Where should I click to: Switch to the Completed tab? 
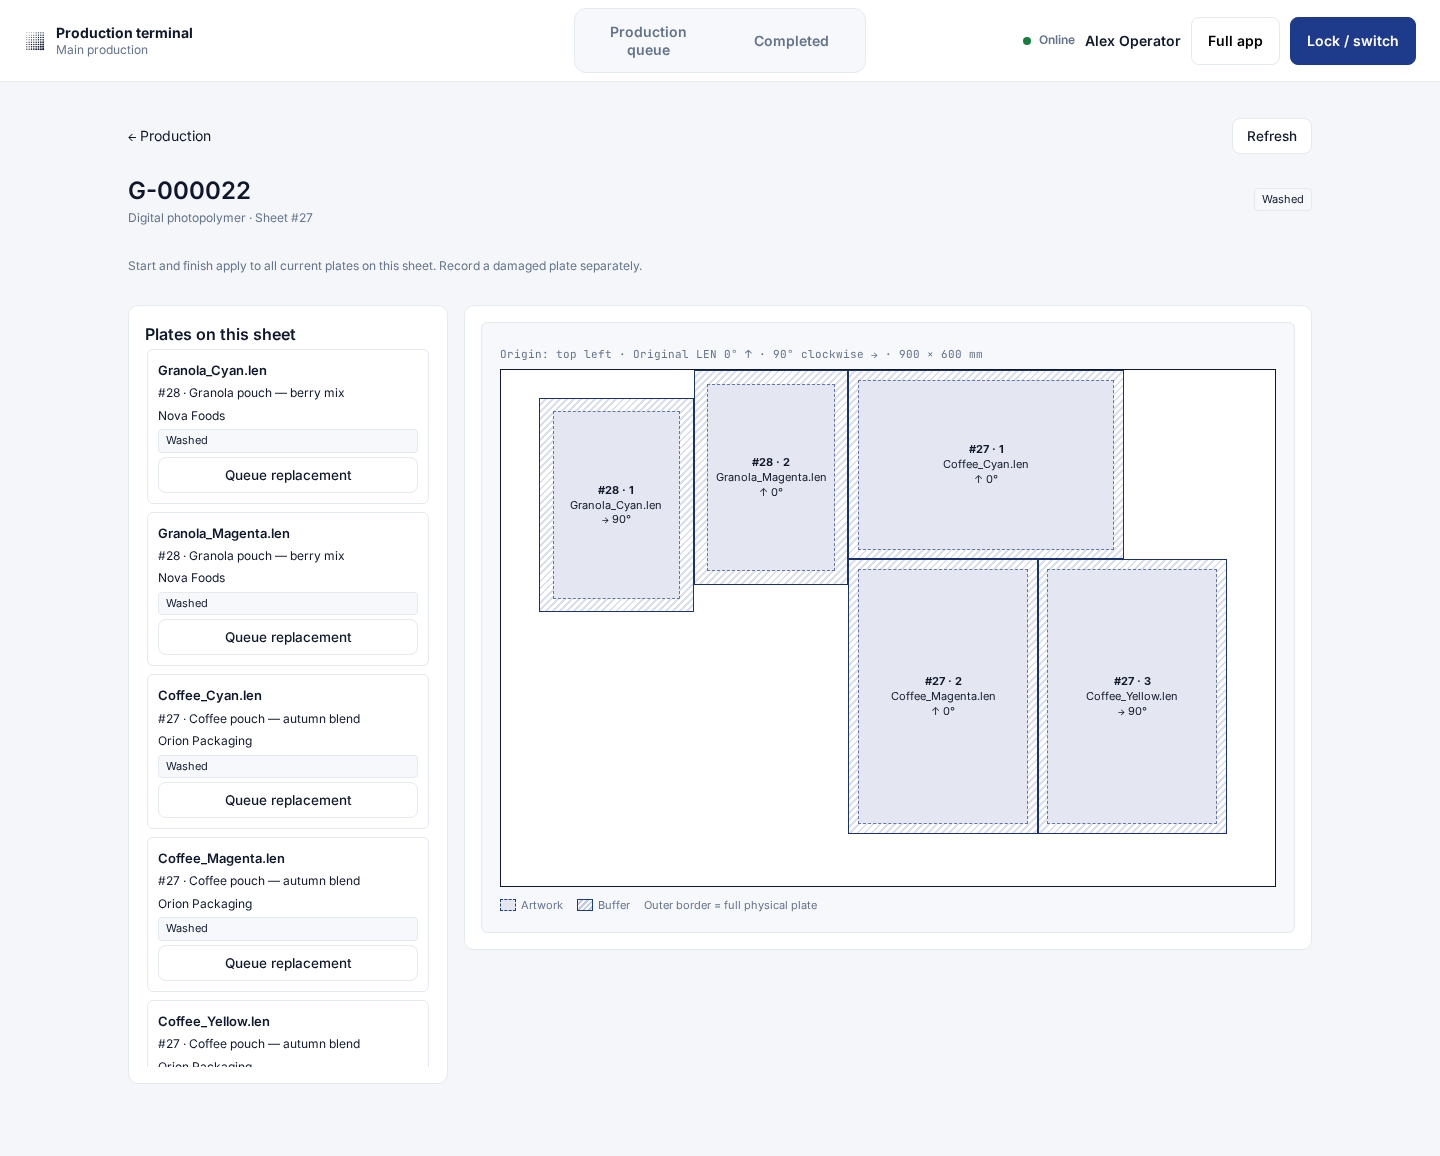point(791,41)
